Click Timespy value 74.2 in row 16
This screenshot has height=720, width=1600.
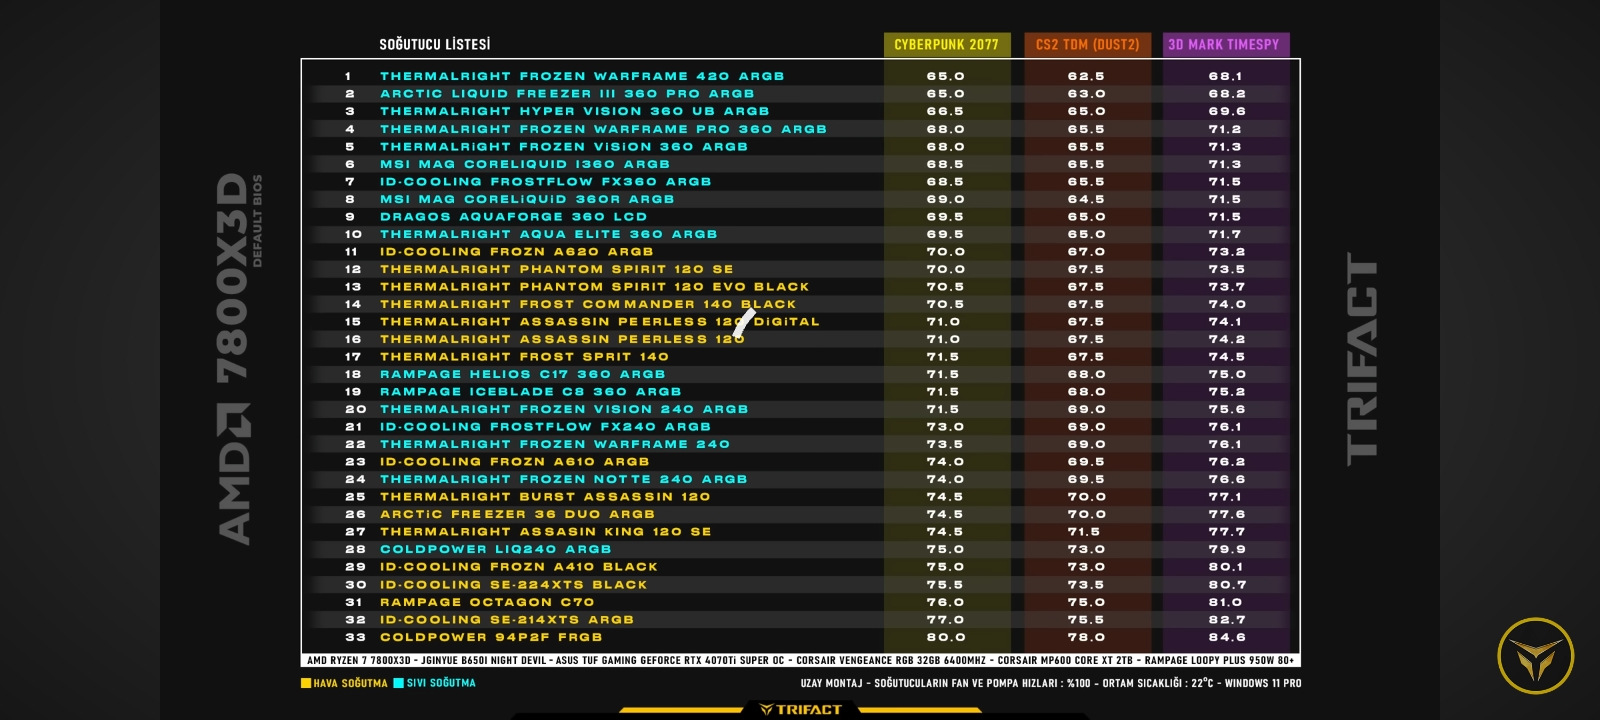1227,339
